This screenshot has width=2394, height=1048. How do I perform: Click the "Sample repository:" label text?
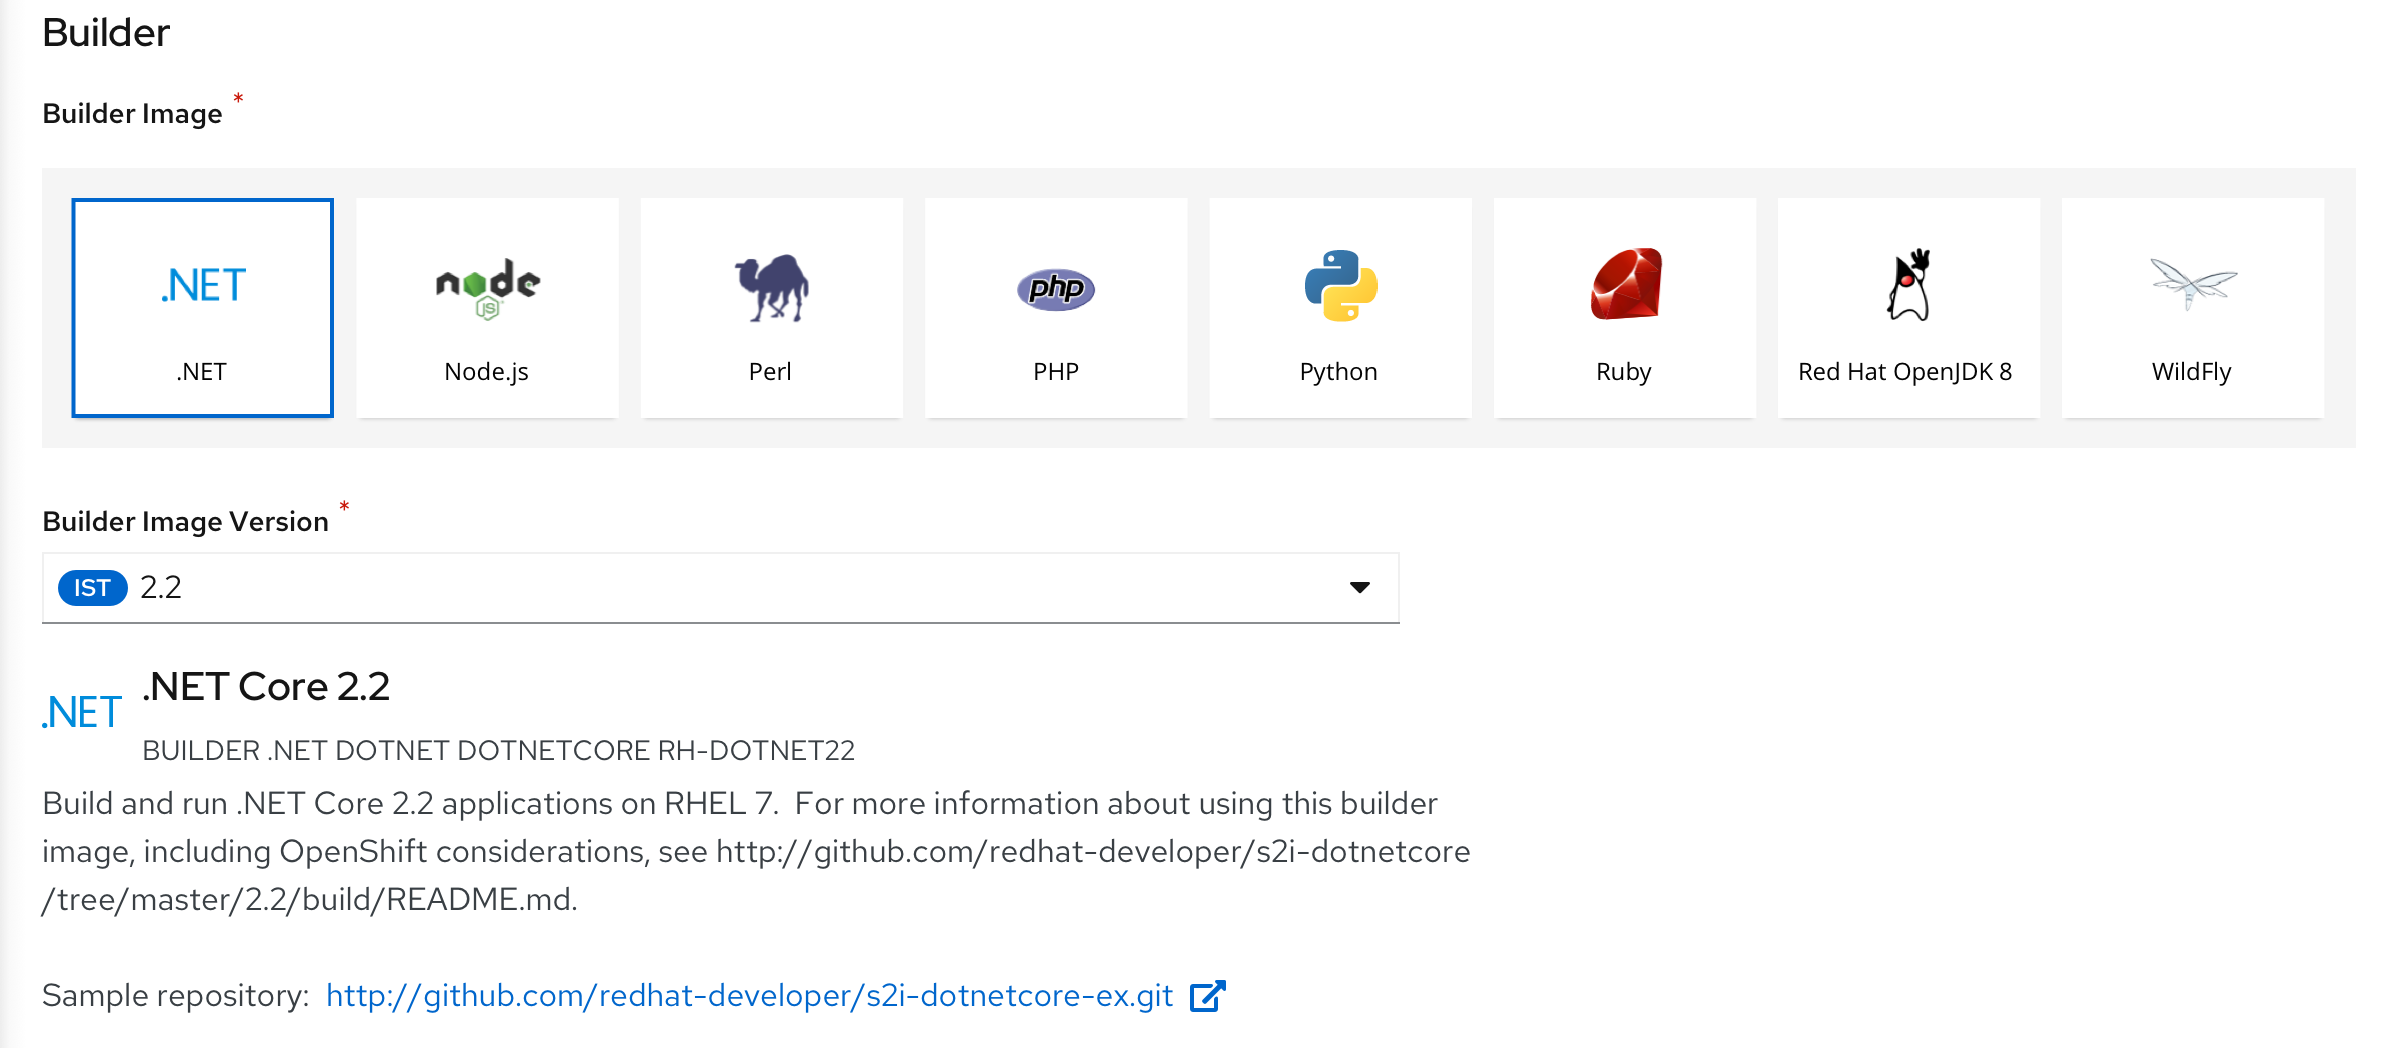coord(176,995)
